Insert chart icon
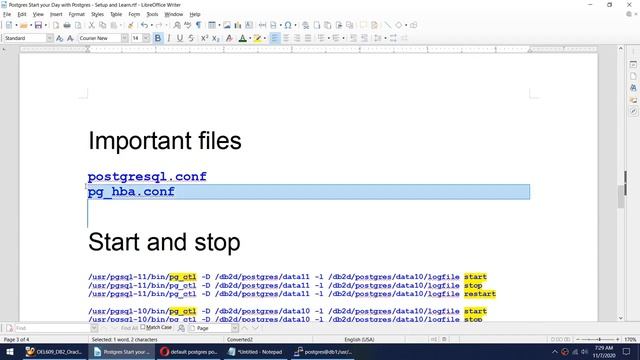The height and width of the screenshot is (360, 640). point(238,25)
